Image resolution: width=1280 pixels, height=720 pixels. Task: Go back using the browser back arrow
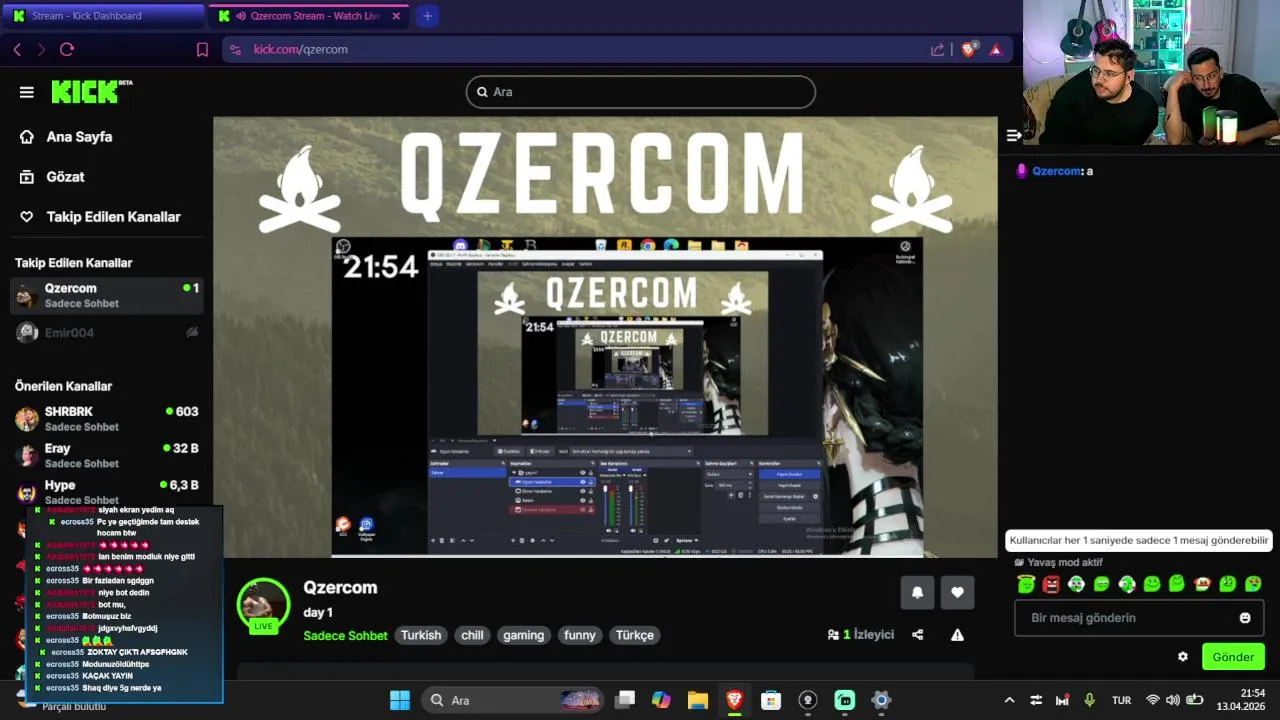click(x=17, y=49)
